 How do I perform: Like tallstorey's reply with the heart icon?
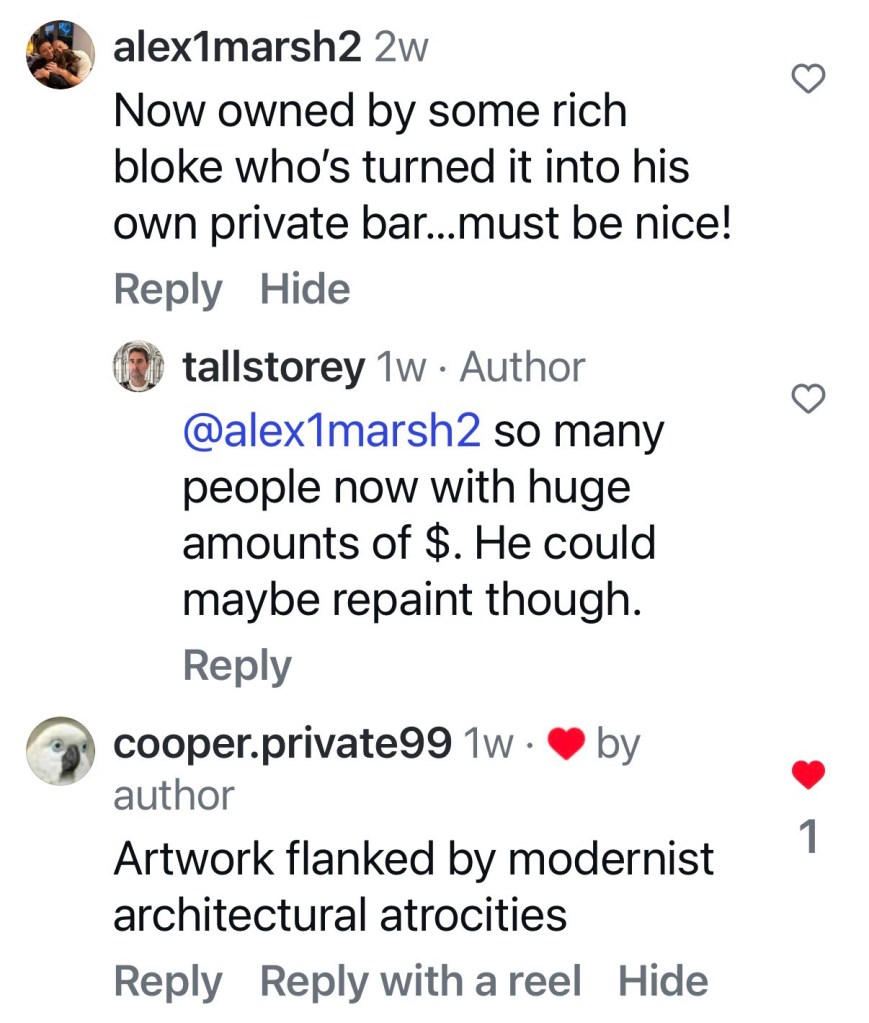[808, 399]
